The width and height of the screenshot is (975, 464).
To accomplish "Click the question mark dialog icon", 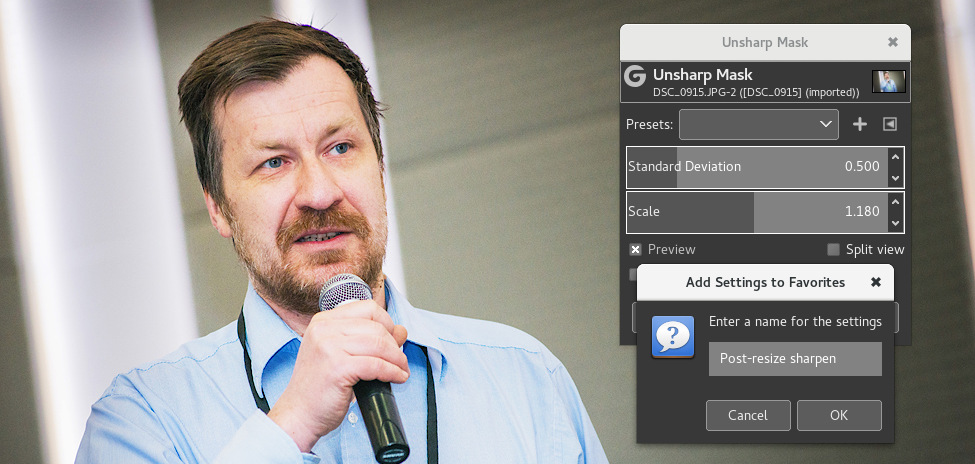I will coord(673,336).
